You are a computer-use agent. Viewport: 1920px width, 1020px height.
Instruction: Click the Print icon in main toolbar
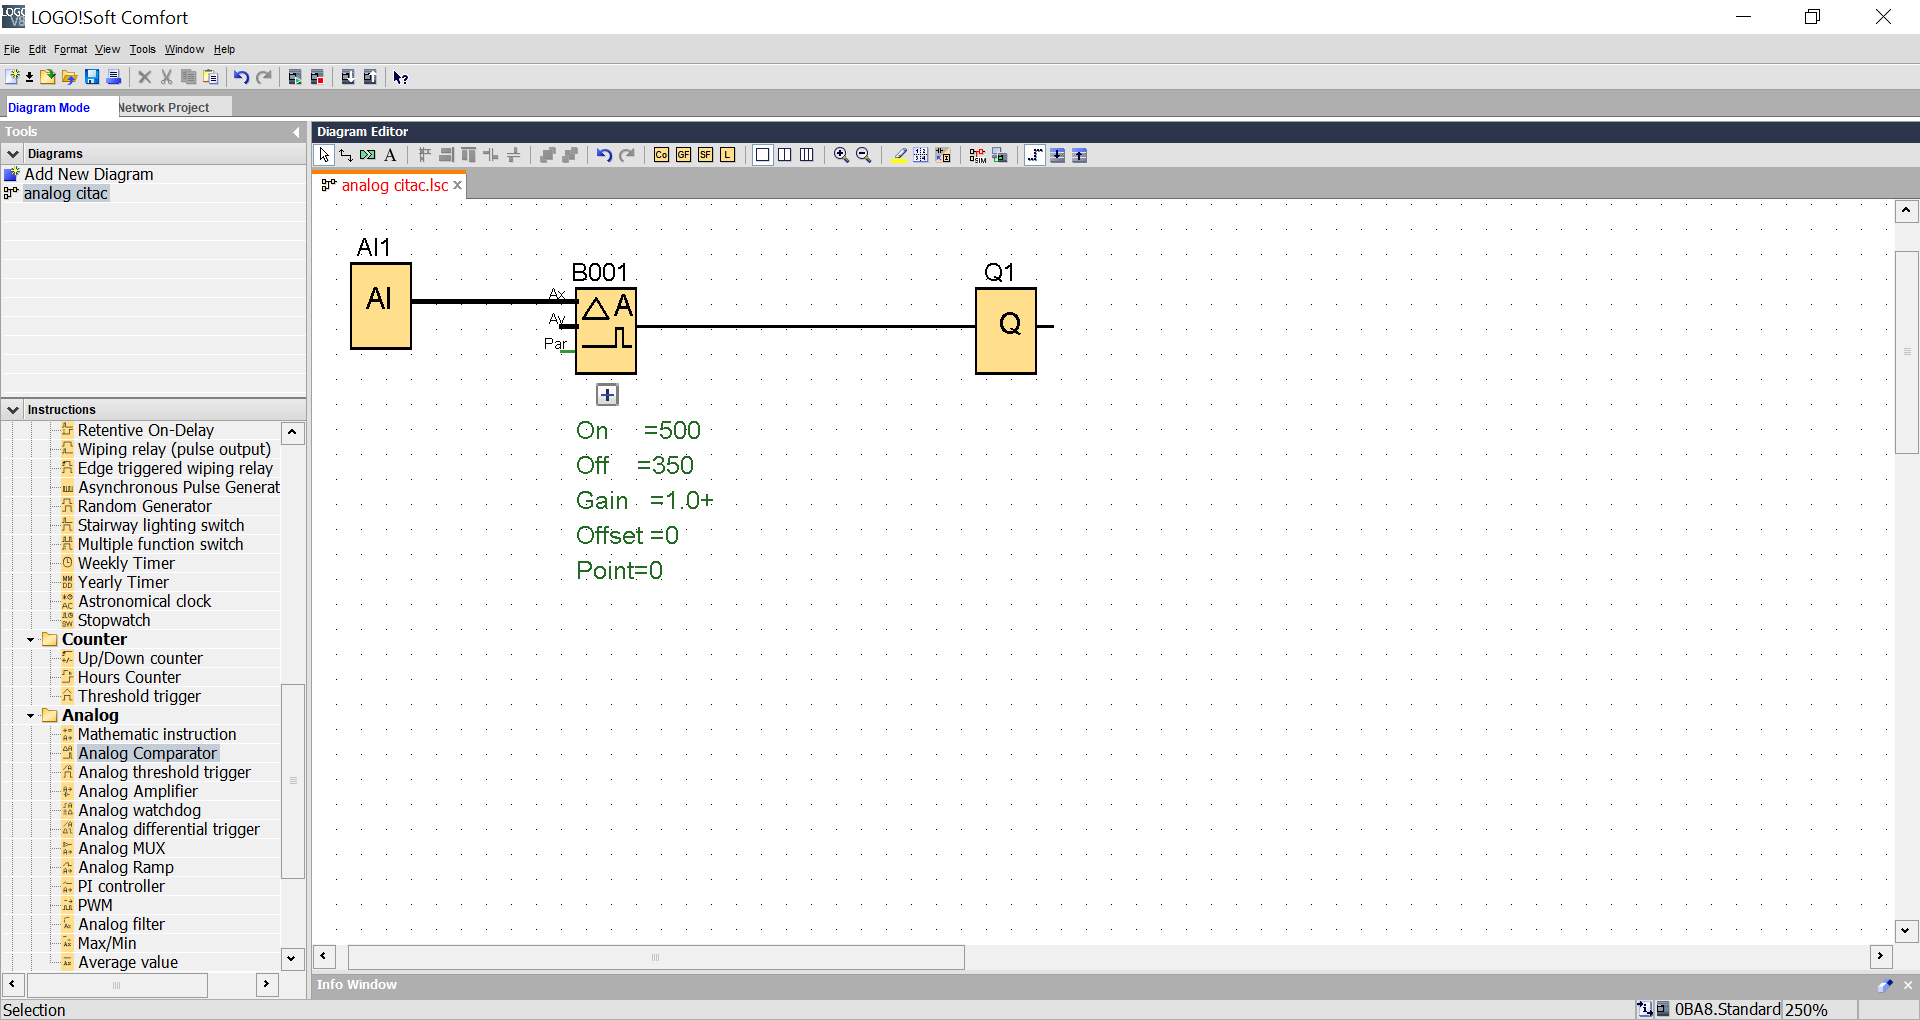(x=114, y=77)
